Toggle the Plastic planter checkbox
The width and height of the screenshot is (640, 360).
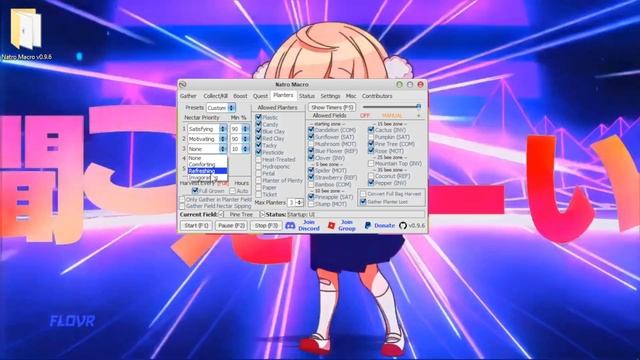click(258, 117)
